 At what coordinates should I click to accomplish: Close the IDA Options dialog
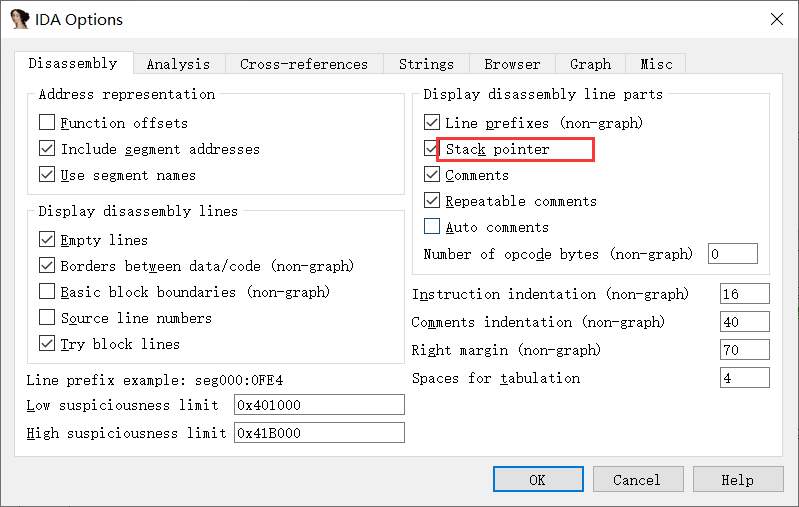coord(777,19)
